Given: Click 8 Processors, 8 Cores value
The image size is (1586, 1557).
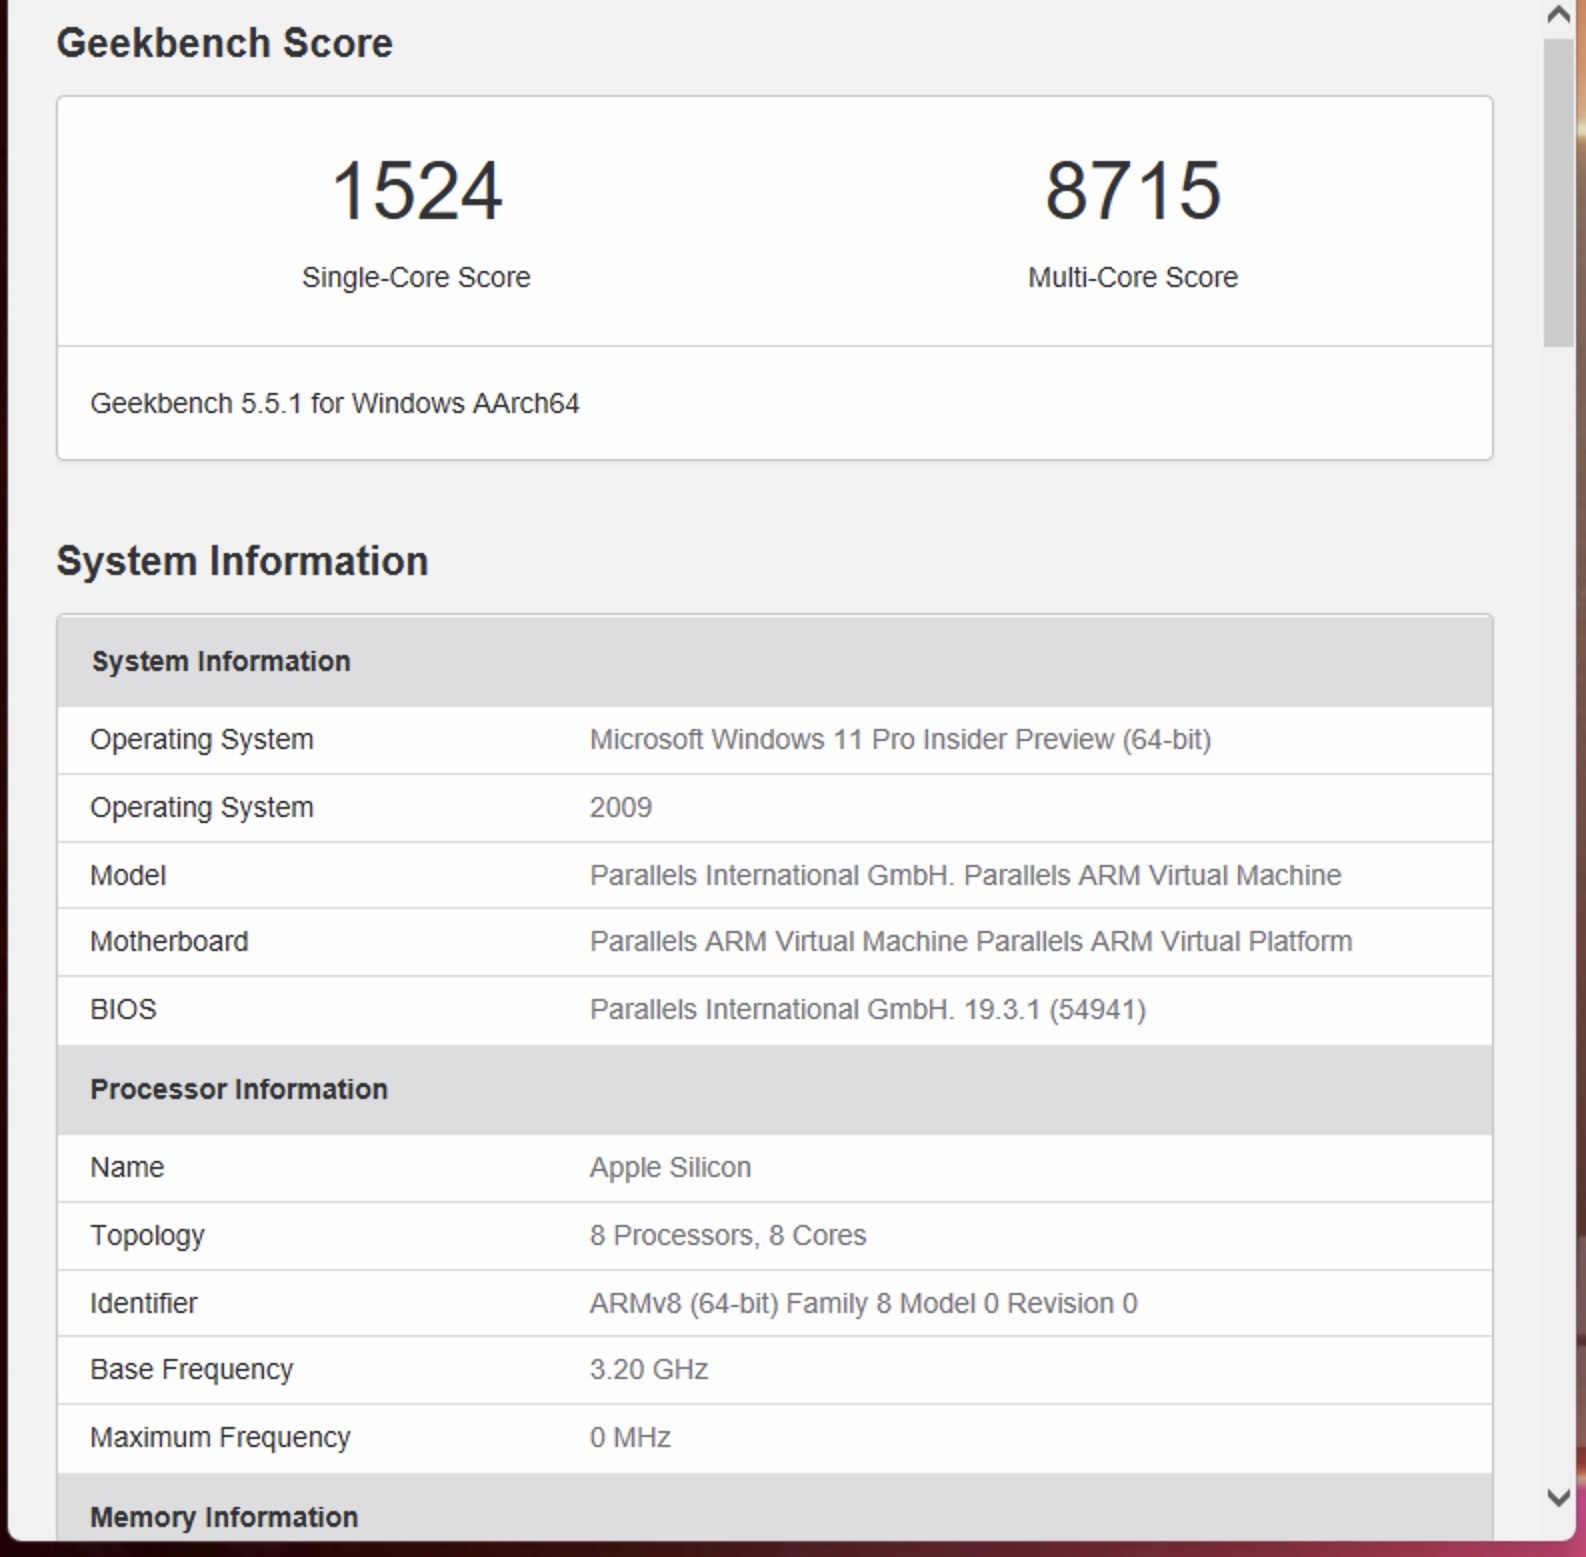Looking at the screenshot, I should coord(728,1235).
